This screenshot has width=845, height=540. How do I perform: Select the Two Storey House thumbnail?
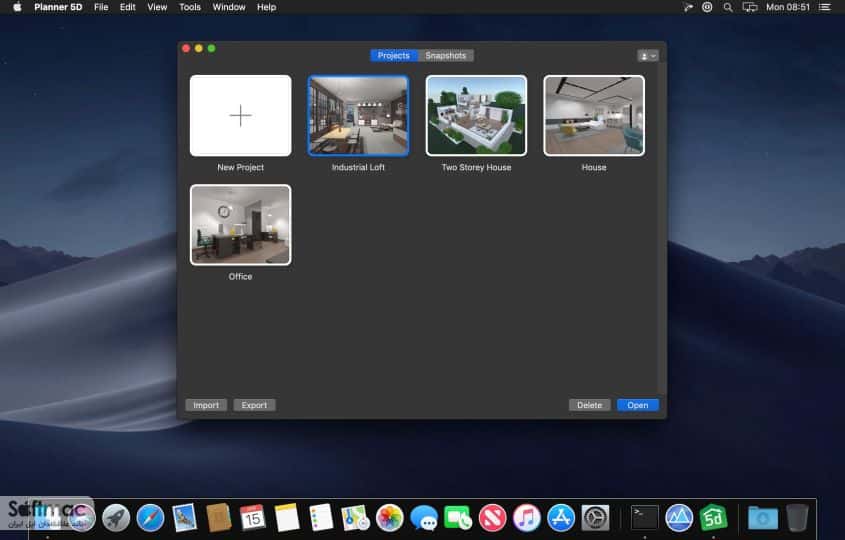(476, 115)
